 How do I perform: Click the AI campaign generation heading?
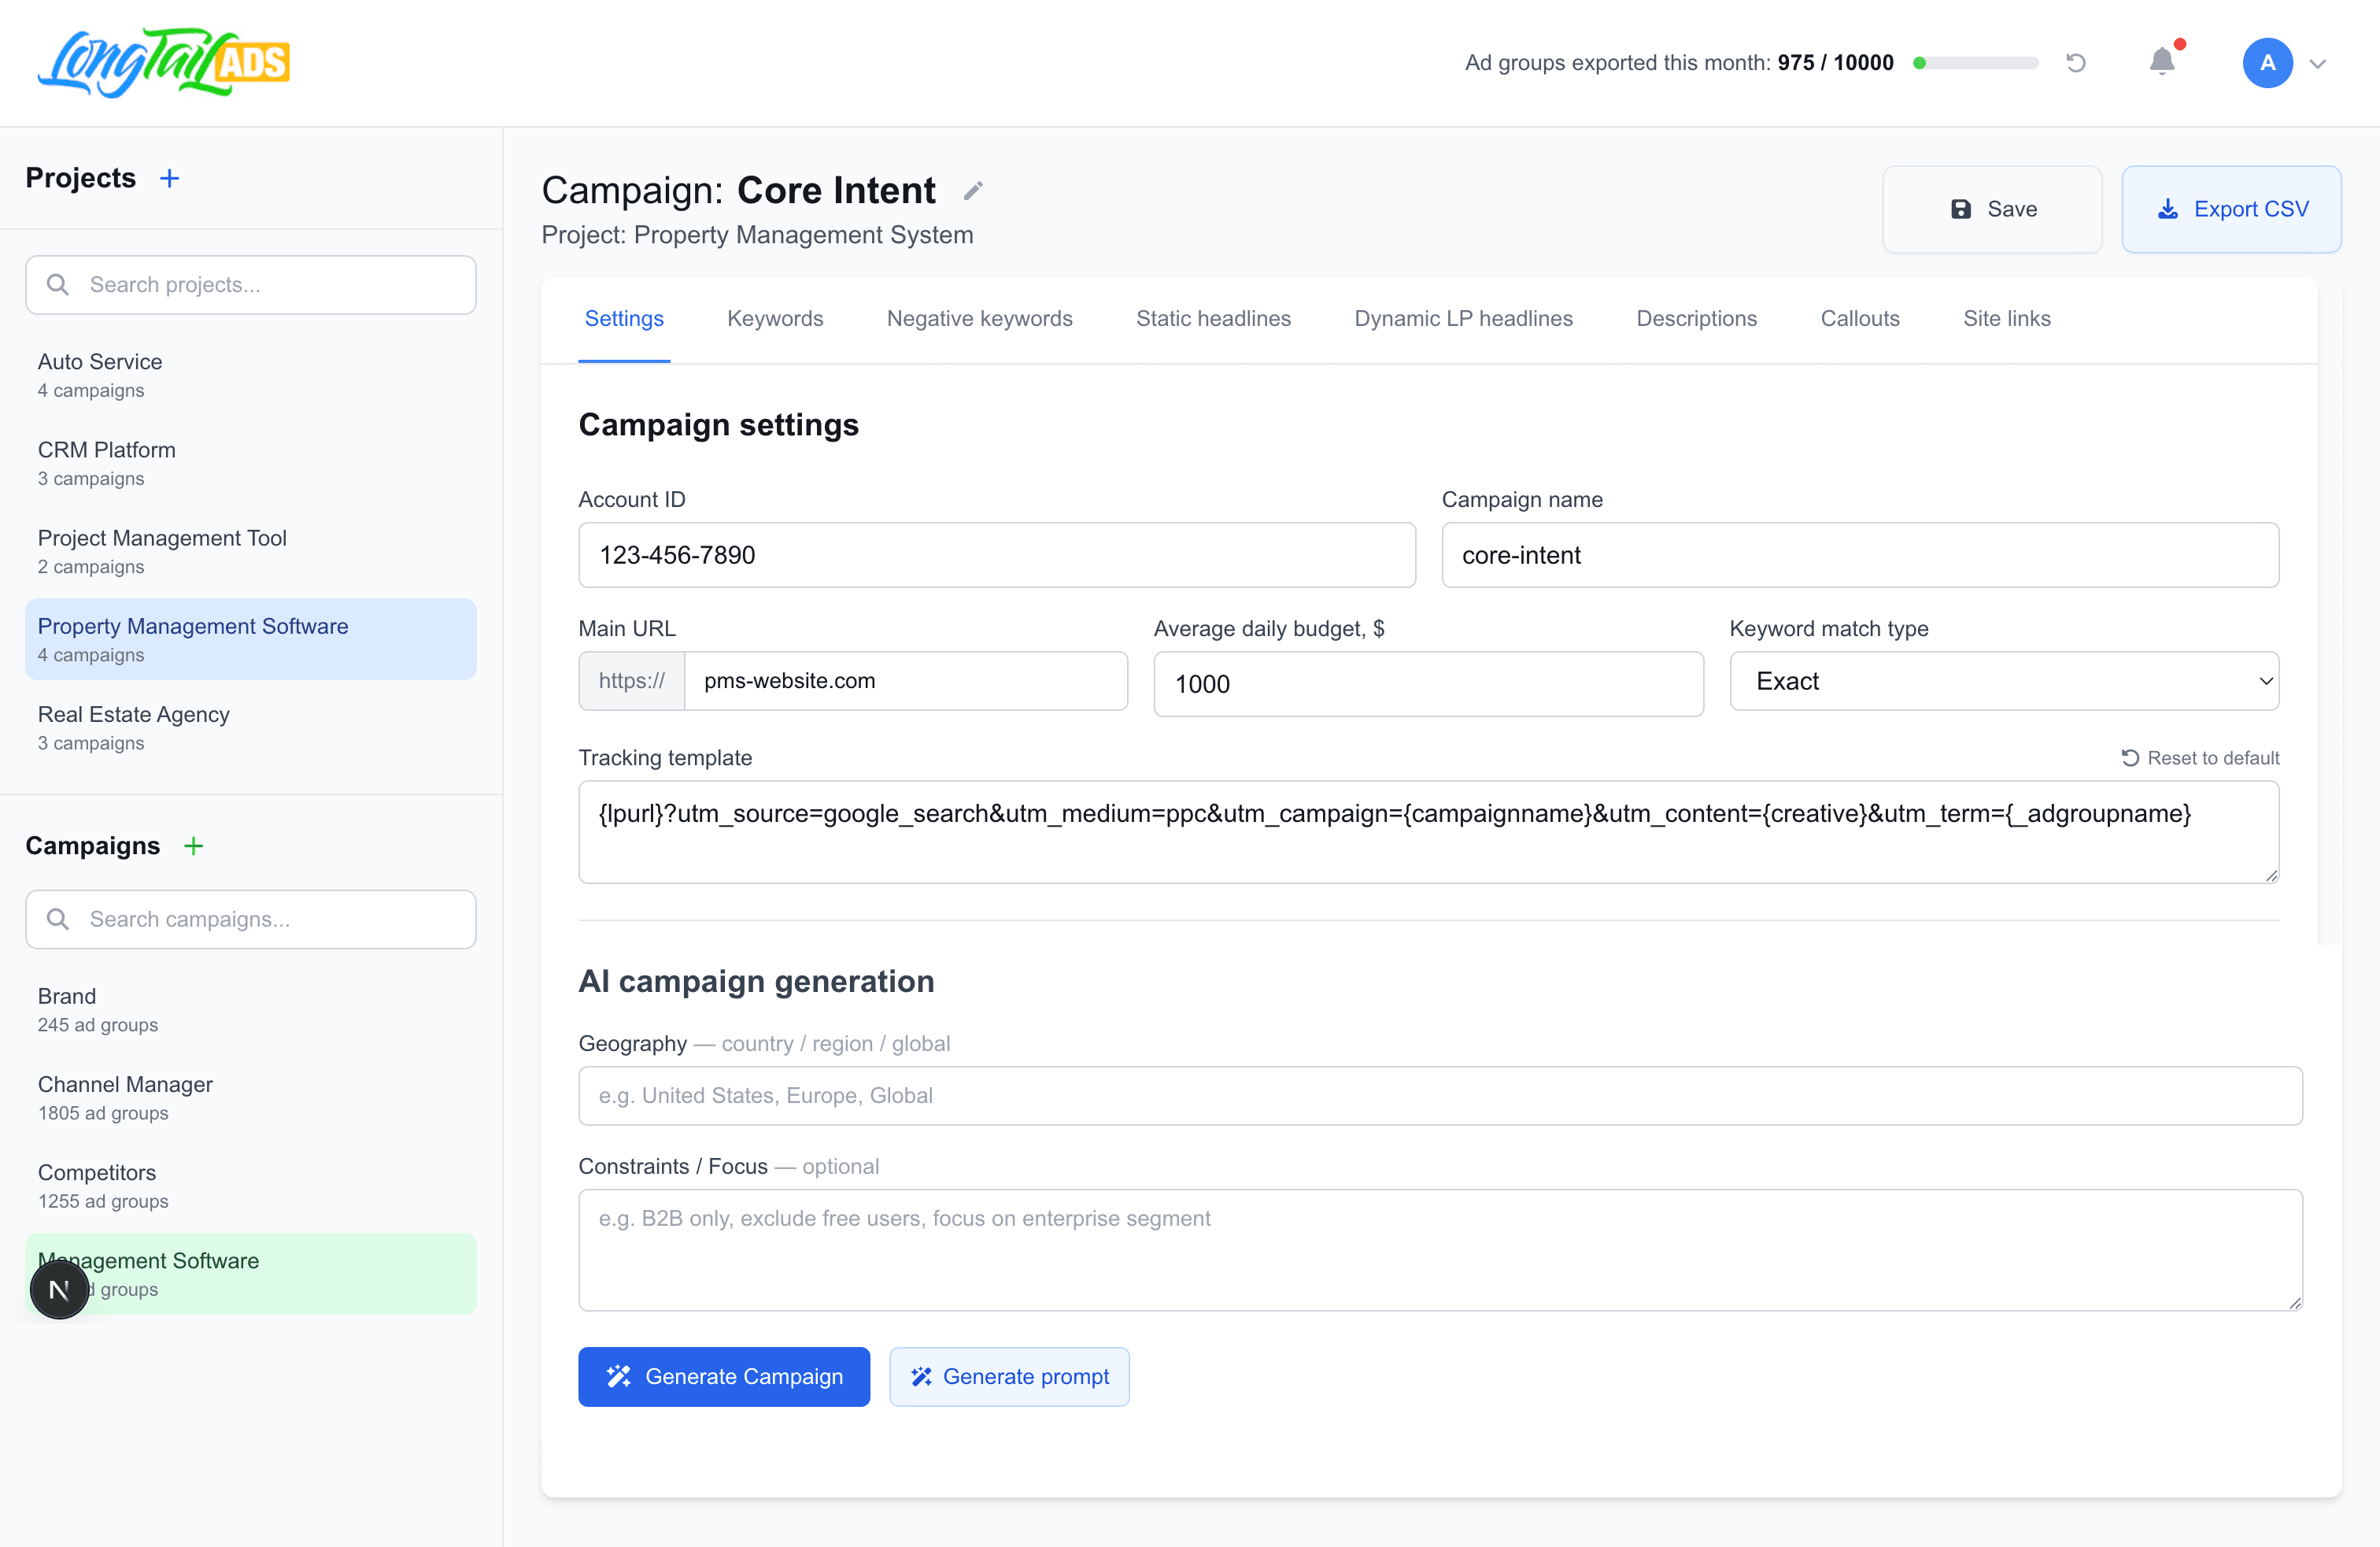pyautogui.click(x=756, y=982)
